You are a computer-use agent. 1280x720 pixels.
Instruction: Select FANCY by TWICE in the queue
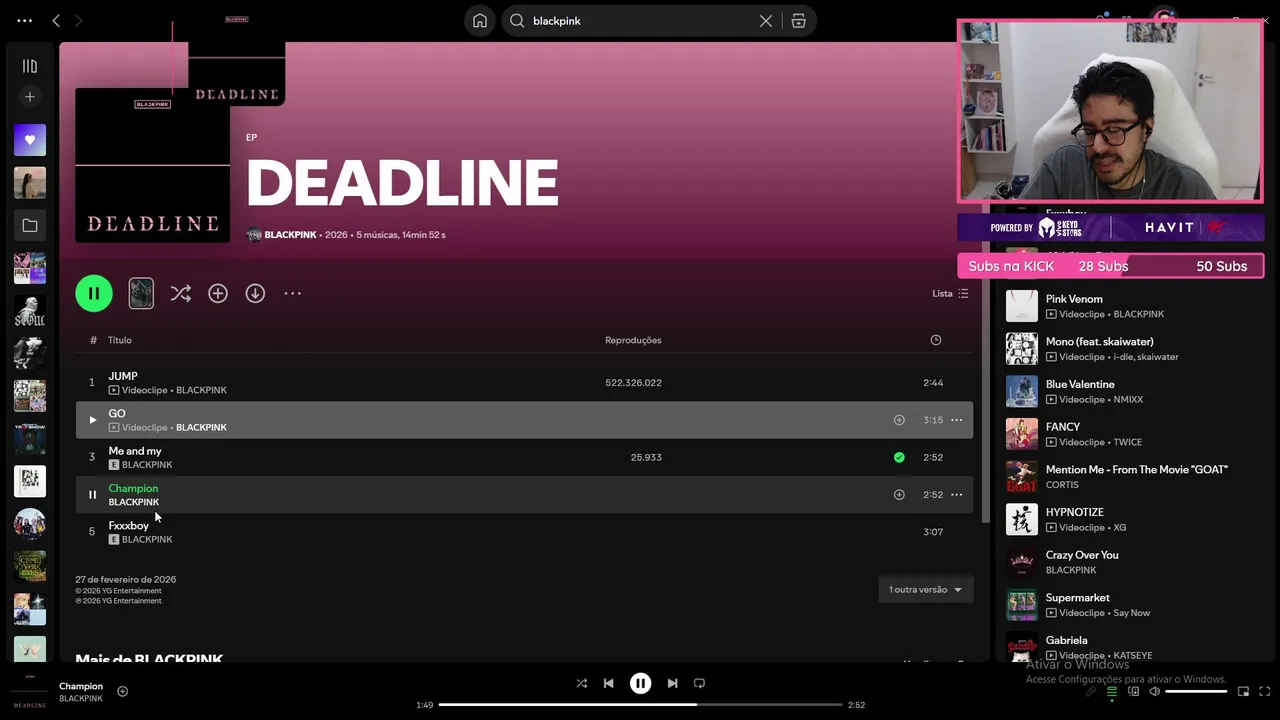[1130, 434]
